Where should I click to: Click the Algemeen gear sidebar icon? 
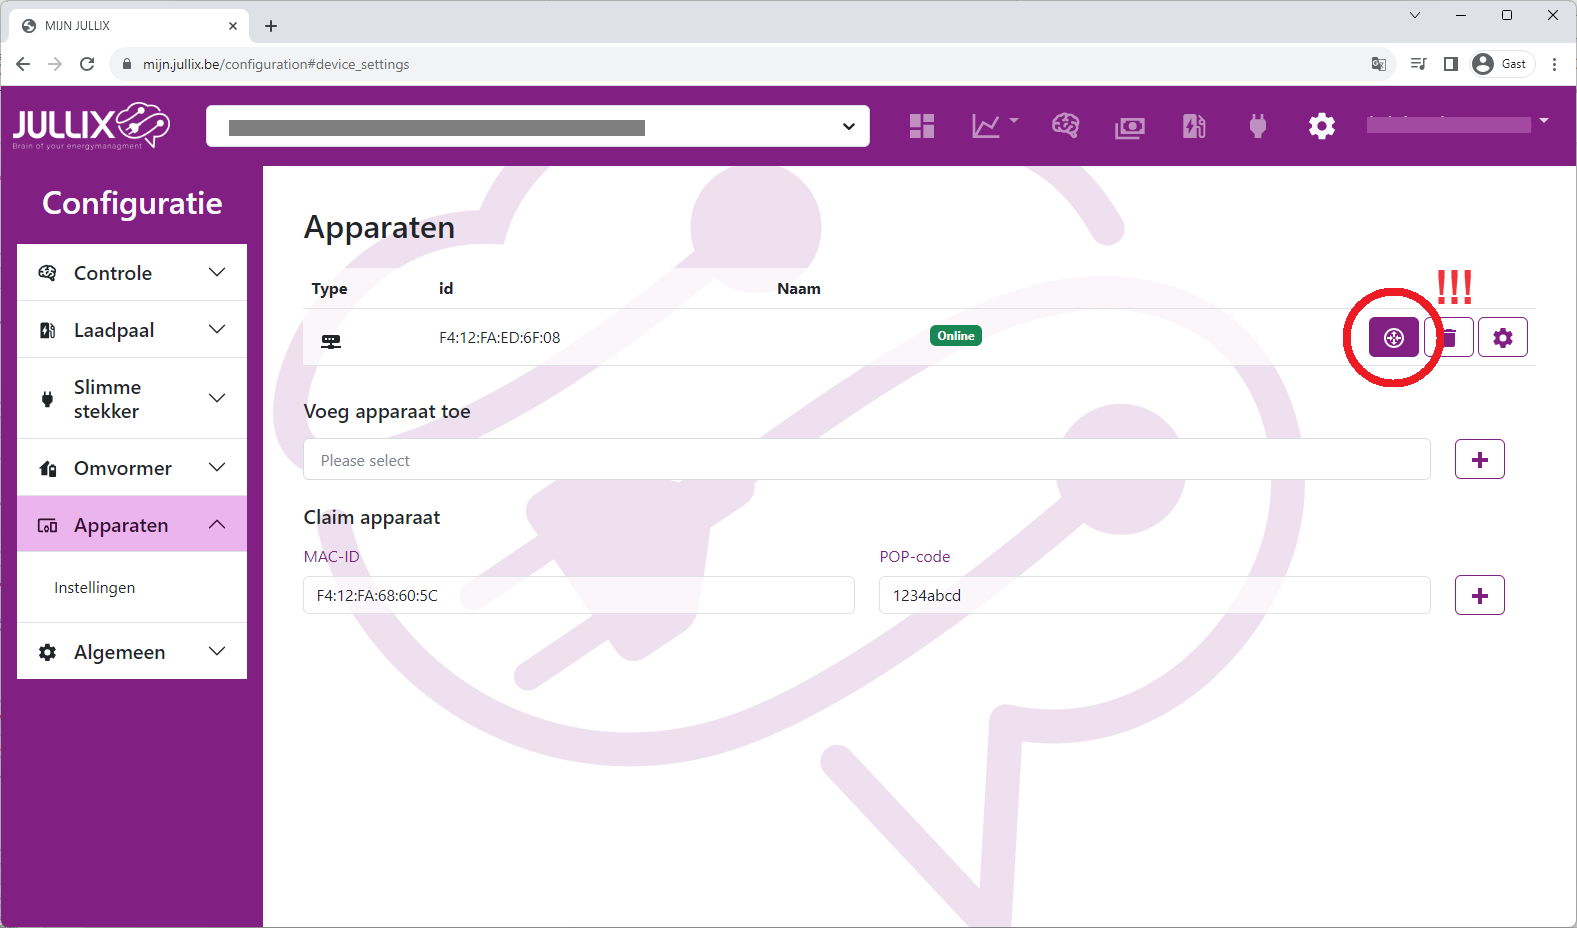click(47, 652)
